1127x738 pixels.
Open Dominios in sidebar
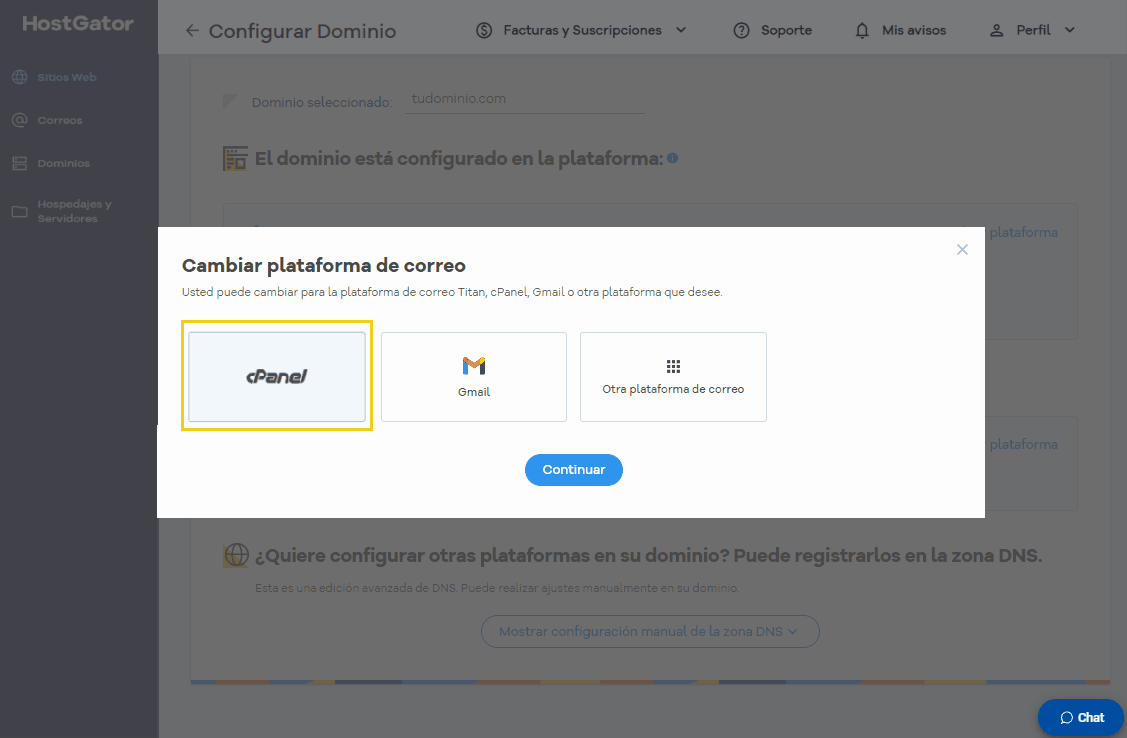coord(64,164)
